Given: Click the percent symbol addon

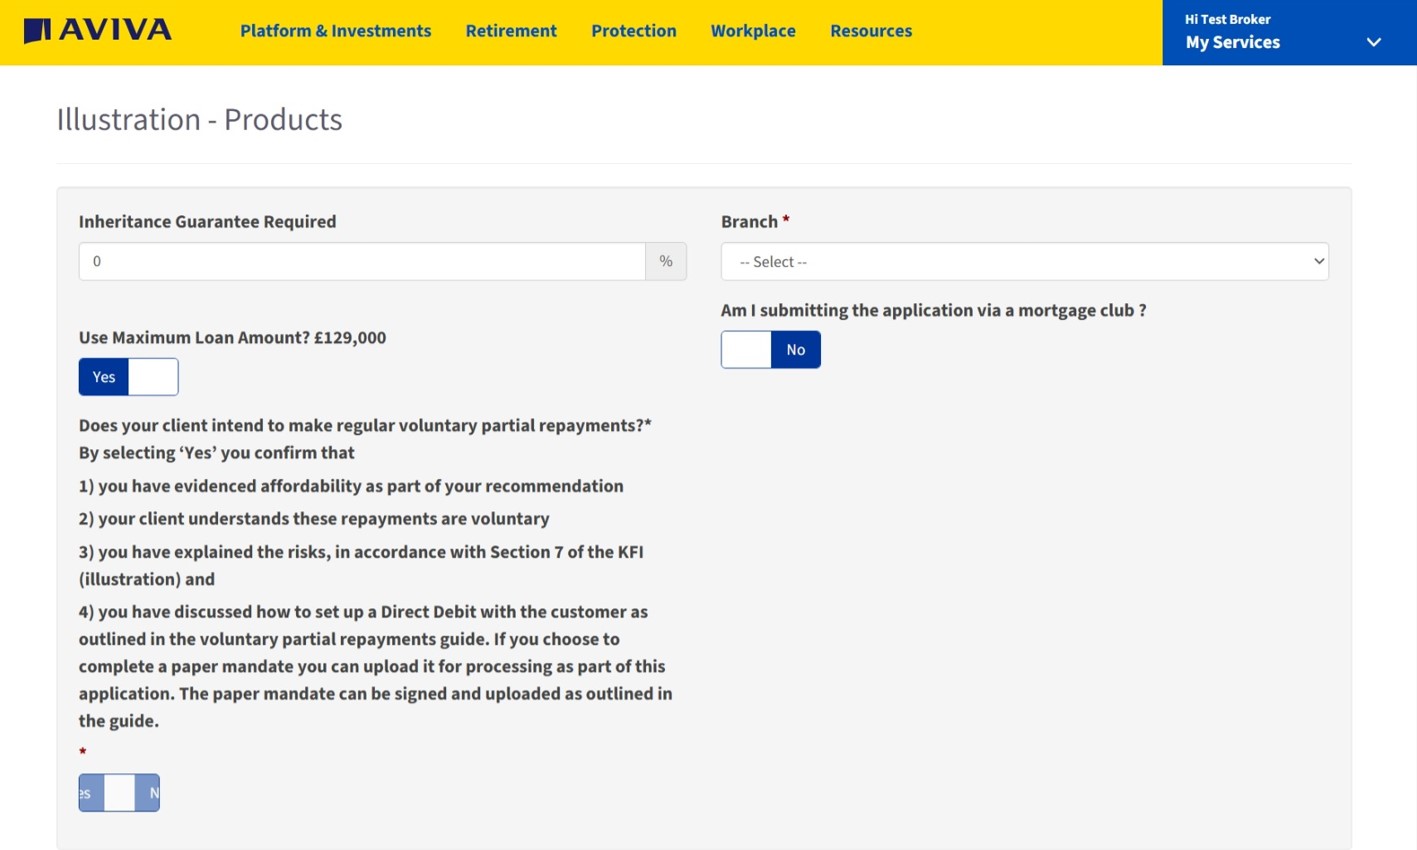Looking at the screenshot, I should click(x=666, y=261).
